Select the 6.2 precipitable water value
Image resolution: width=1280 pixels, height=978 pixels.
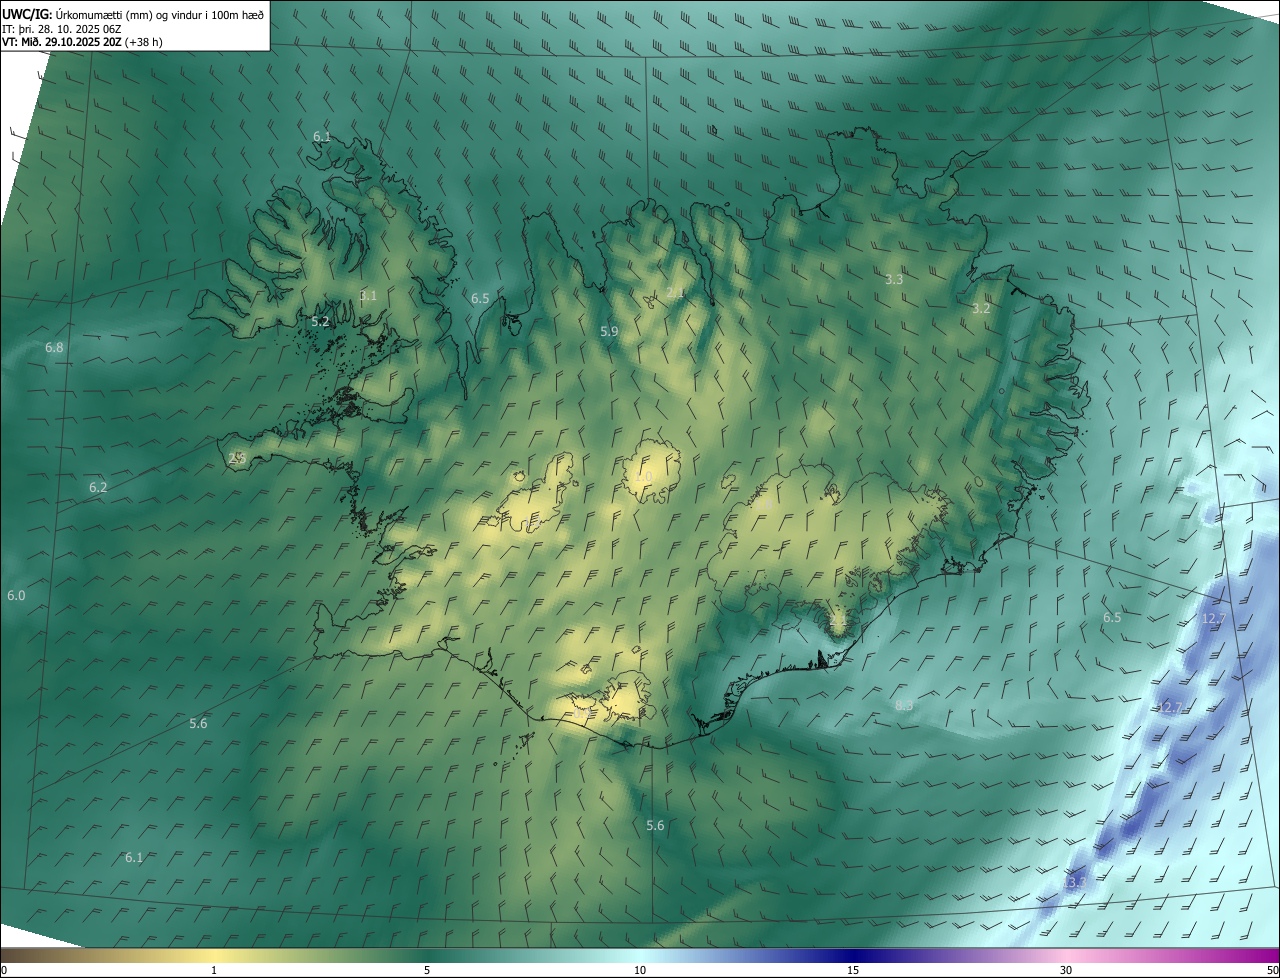pyautogui.click(x=97, y=488)
